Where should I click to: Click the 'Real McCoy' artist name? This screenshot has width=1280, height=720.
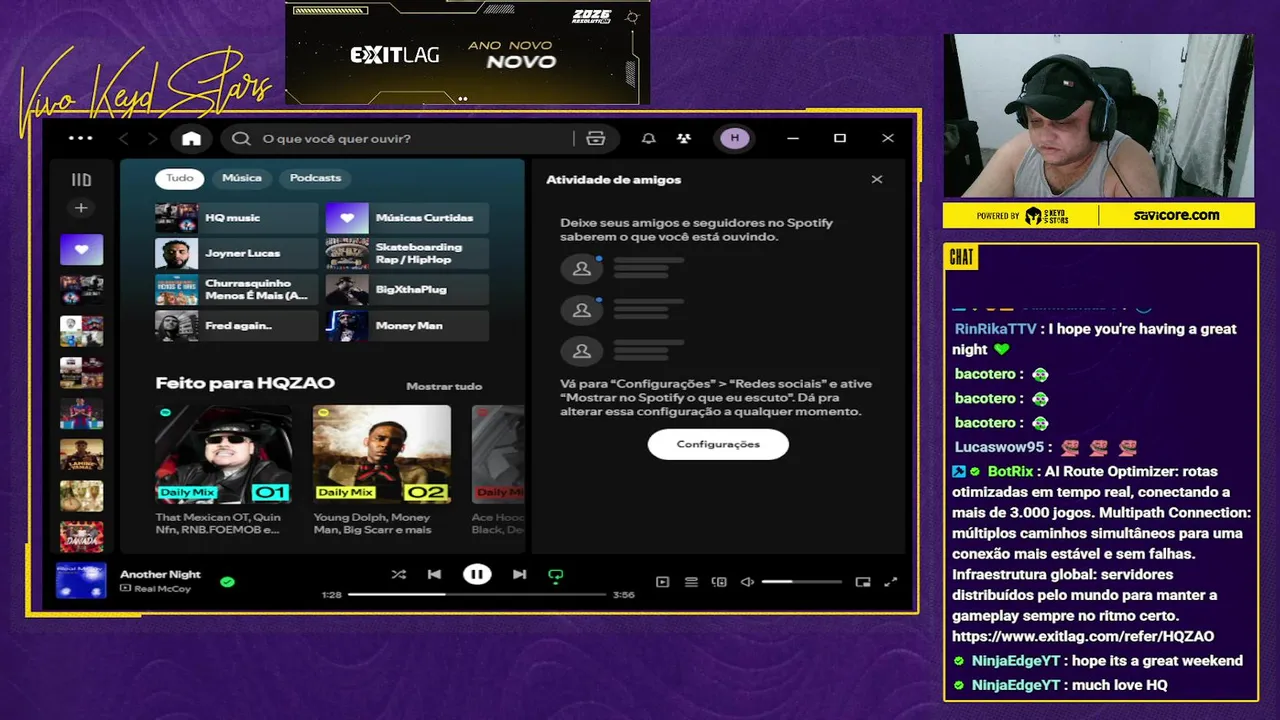(162, 589)
